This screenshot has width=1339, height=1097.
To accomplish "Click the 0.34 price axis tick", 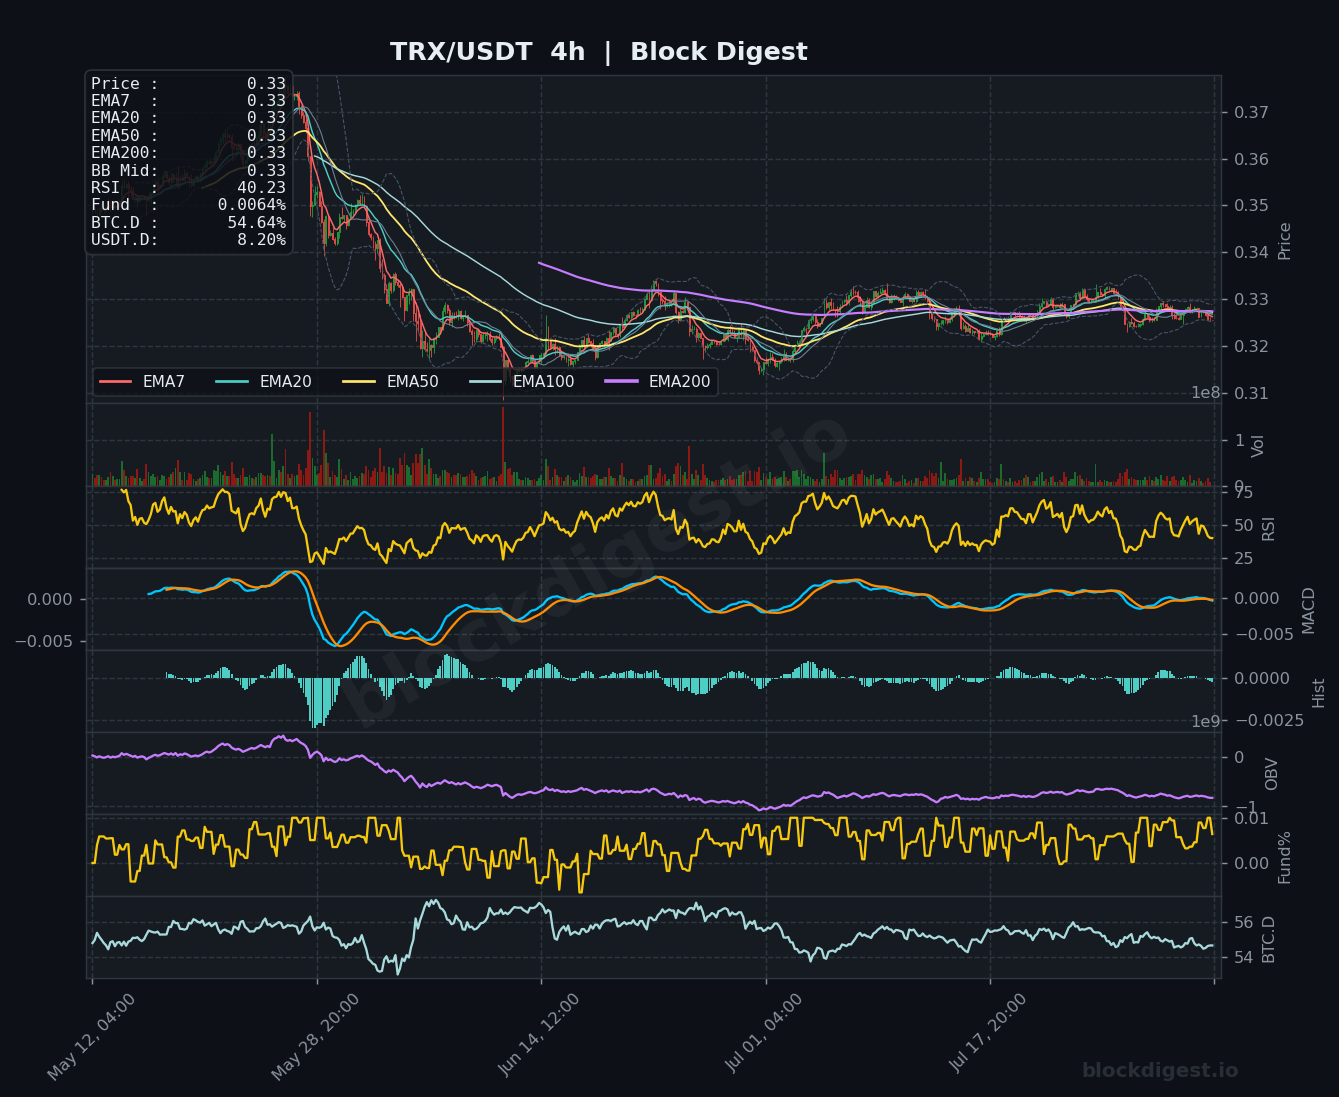I will pos(1249,252).
